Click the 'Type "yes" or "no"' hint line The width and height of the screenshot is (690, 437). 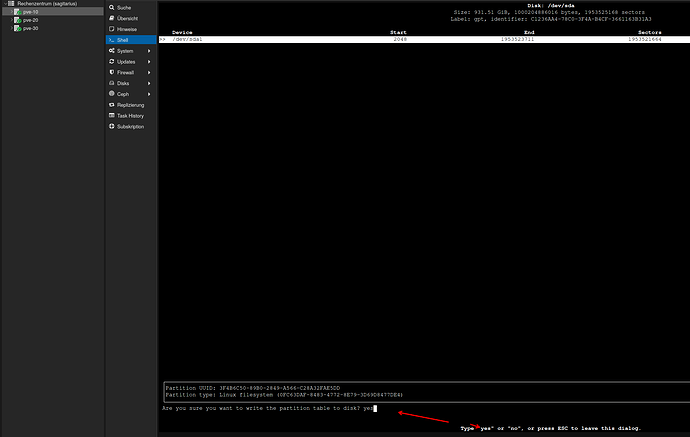pyautogui.click(x=551, y=428)
